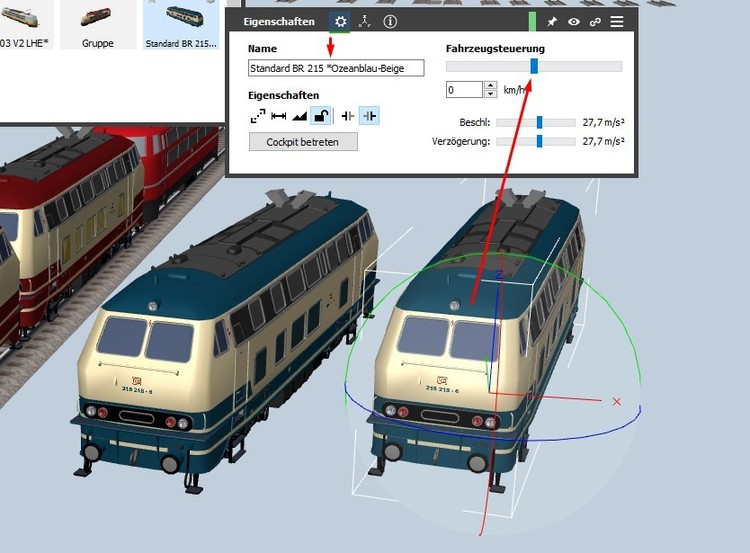Toggle the eye visibility icon in panel header

(x=574, y=22)
